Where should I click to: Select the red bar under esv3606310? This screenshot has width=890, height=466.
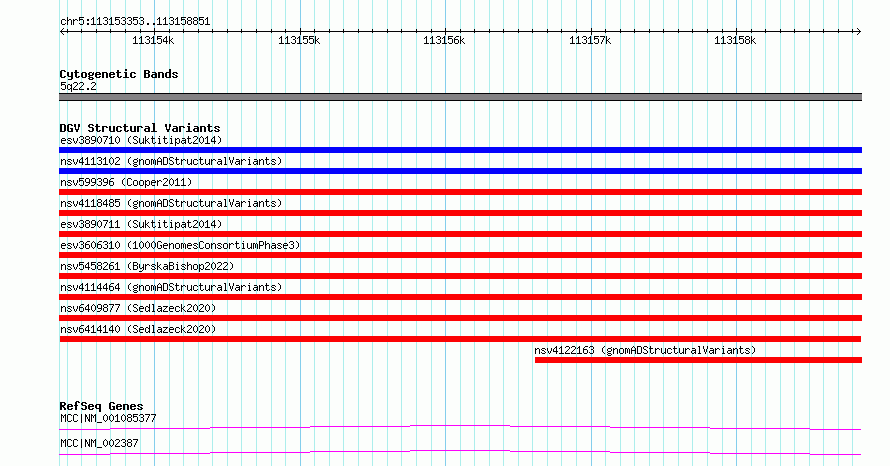460,255
